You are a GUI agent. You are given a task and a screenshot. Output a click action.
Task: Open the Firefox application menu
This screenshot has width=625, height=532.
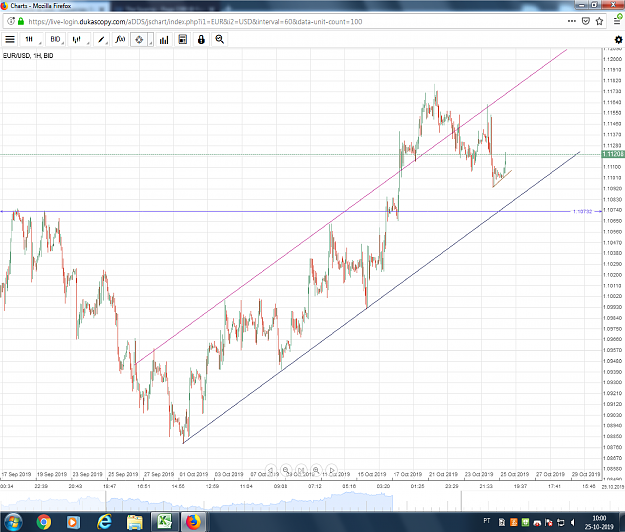[x=617, y=21]
